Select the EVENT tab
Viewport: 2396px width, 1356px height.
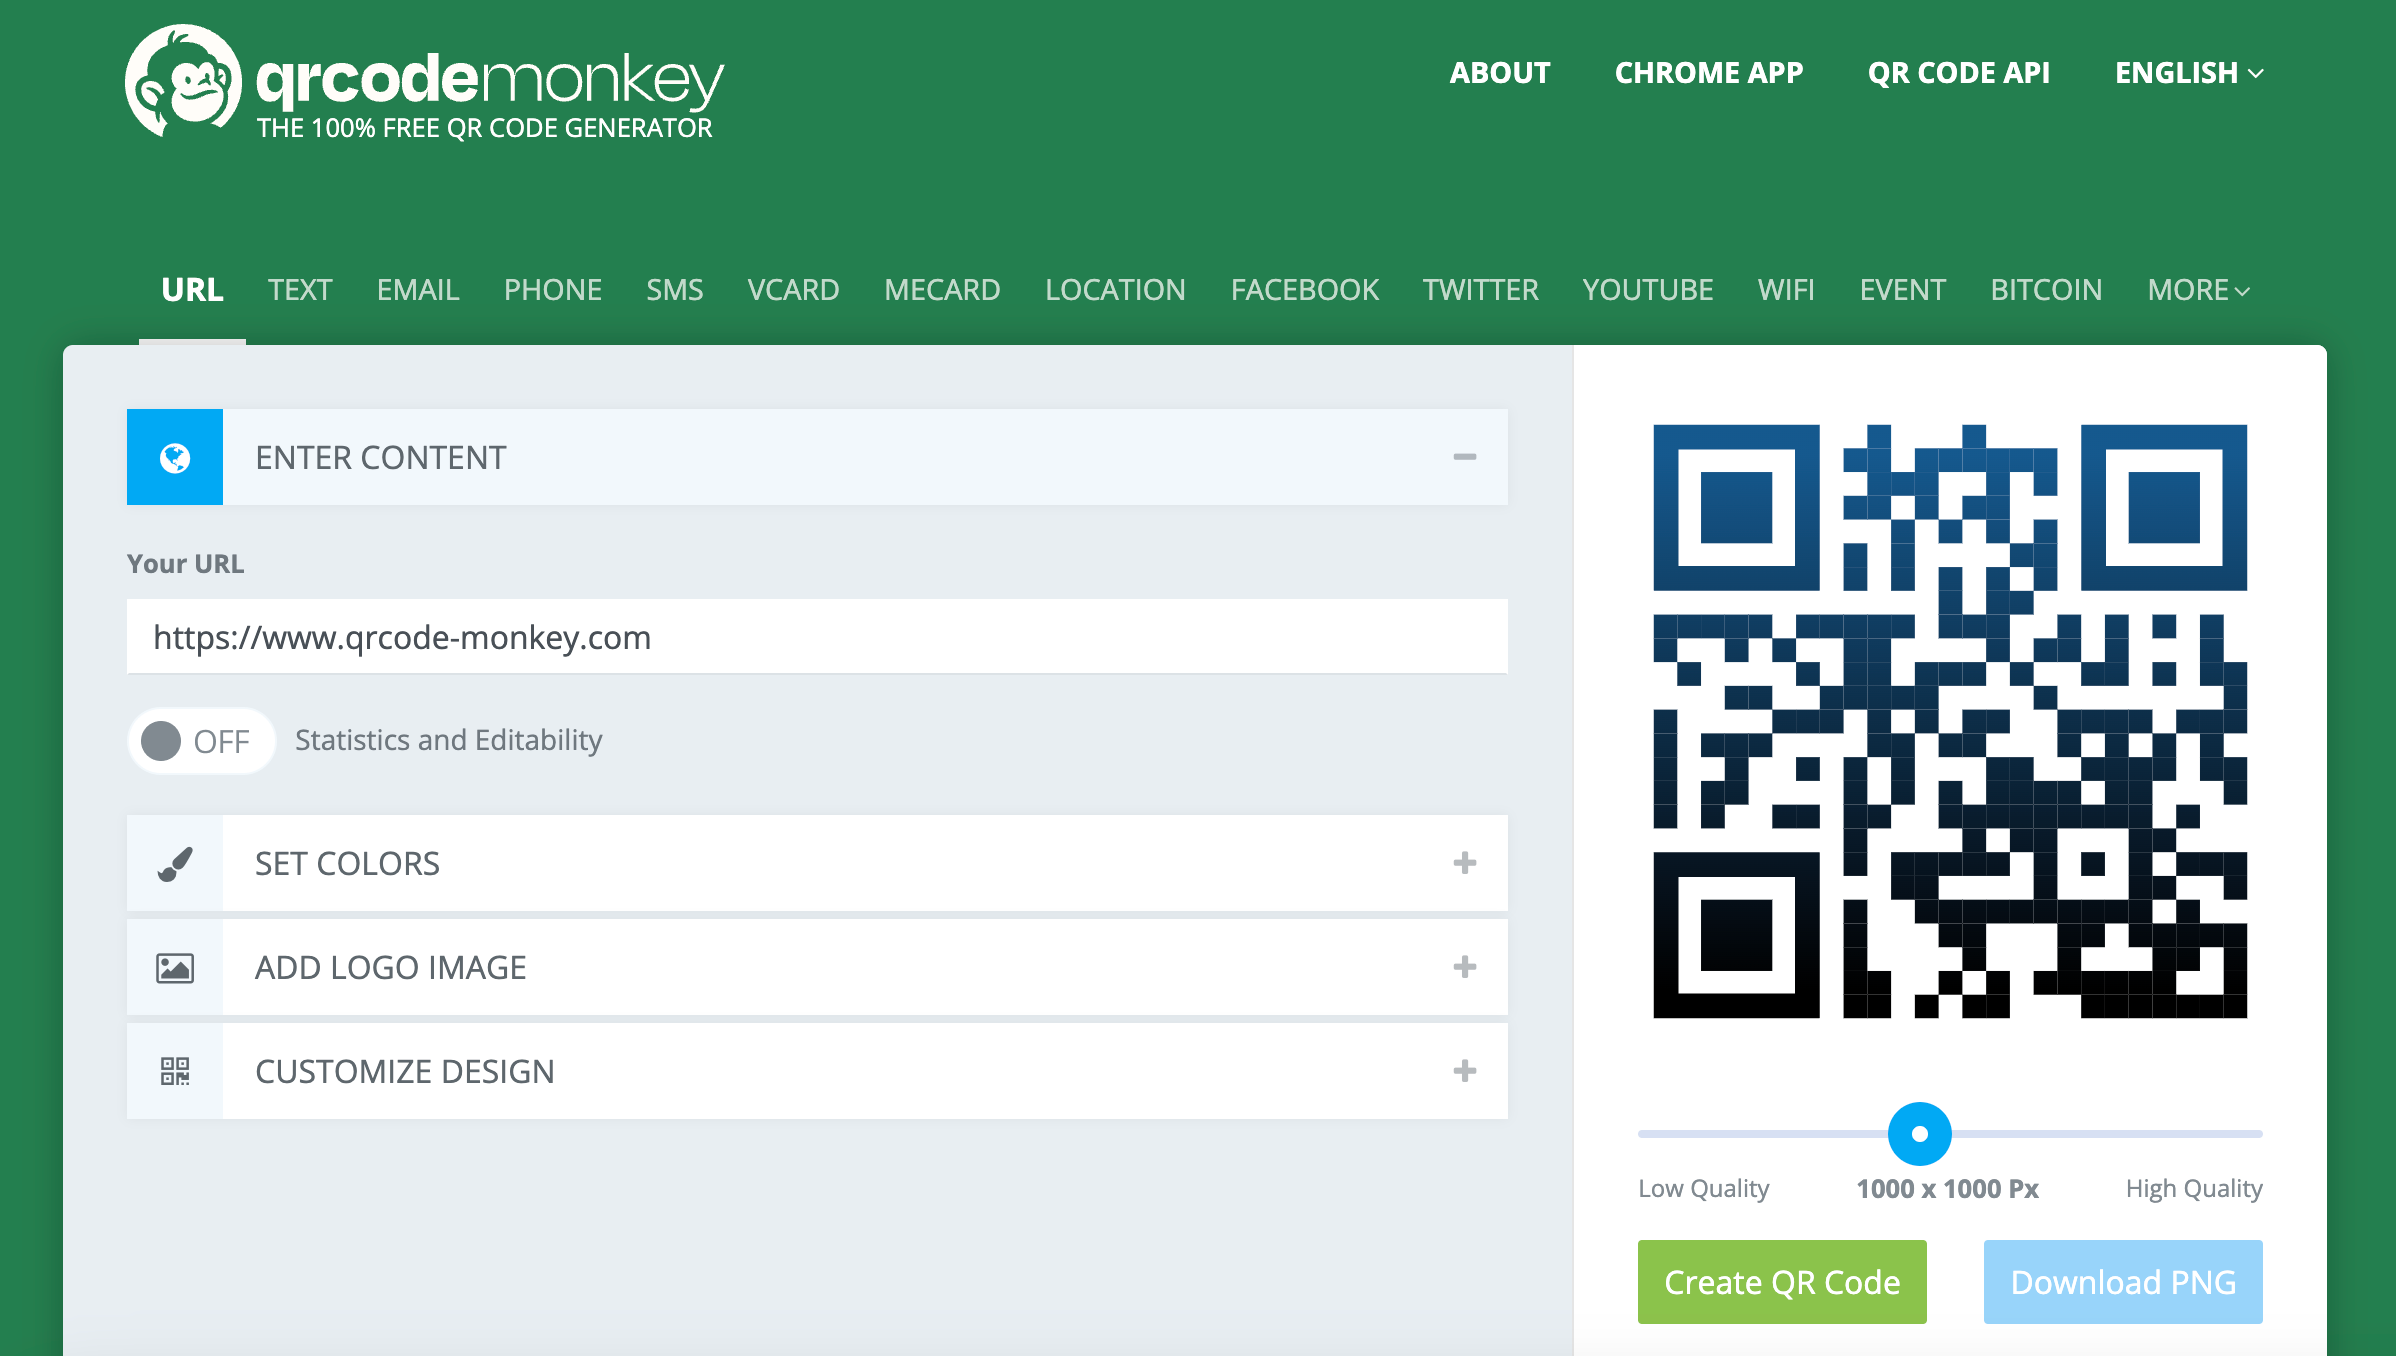coord(1903,290)
